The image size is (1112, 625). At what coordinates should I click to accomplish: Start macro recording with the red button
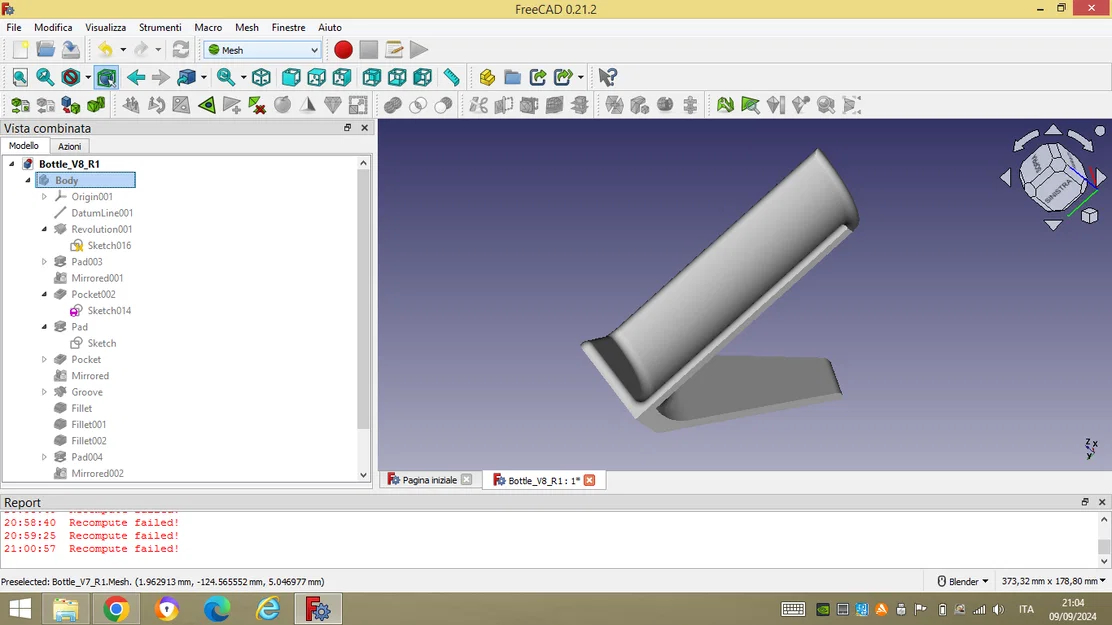343,50
